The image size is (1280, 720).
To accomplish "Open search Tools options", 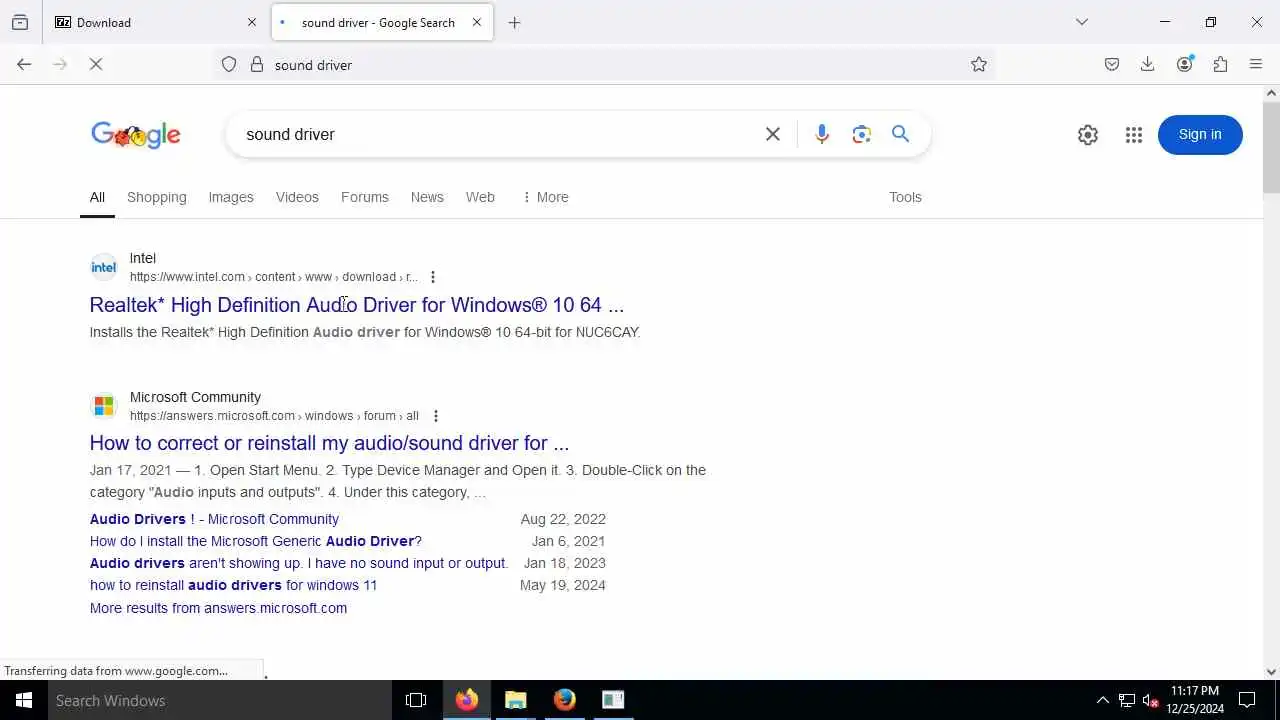I will point(905,197).
